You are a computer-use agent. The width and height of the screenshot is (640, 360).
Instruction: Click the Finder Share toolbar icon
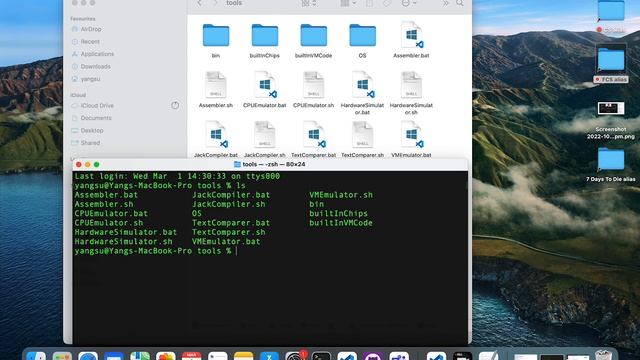(369, 3)
